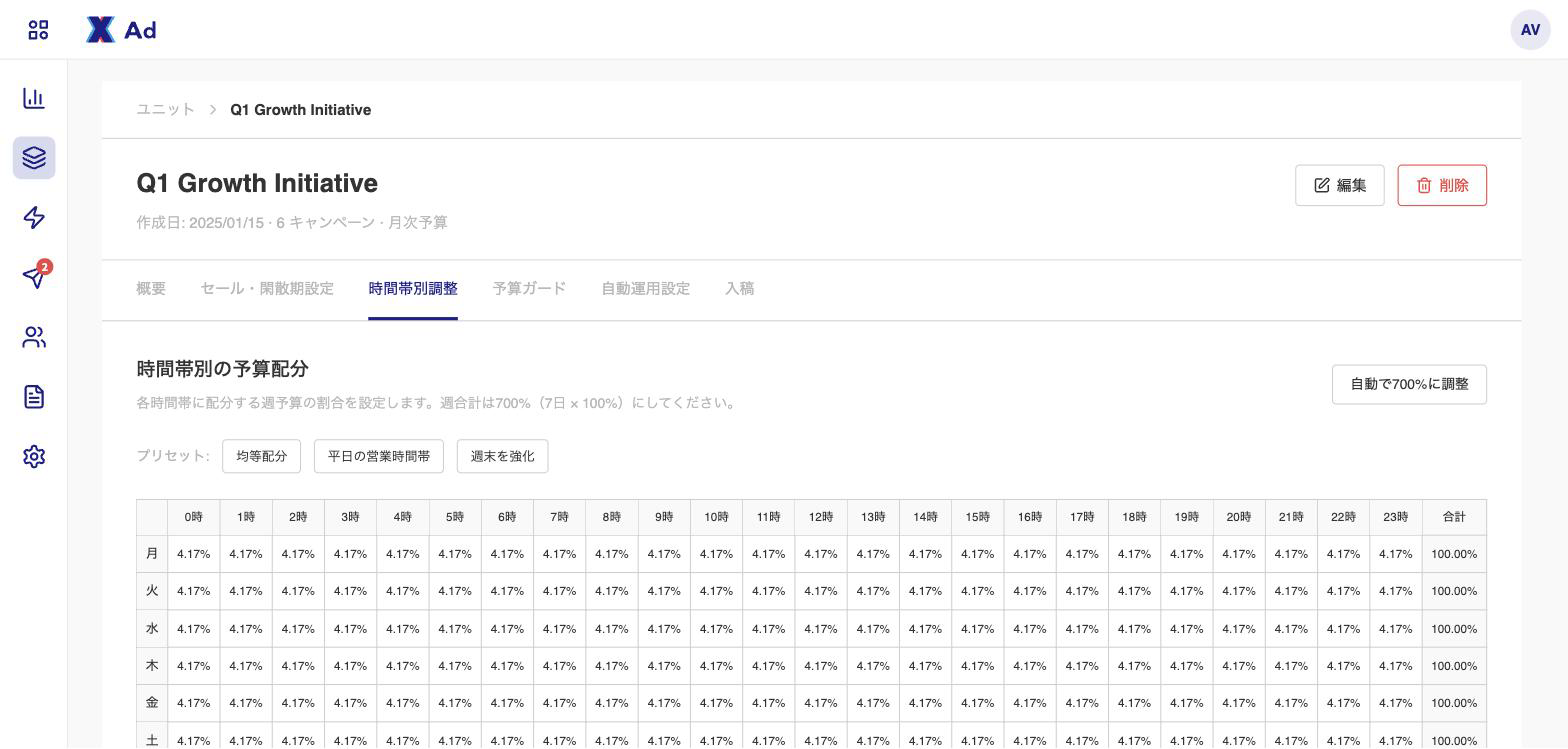Click the 10時 column header

pos(716,517)
